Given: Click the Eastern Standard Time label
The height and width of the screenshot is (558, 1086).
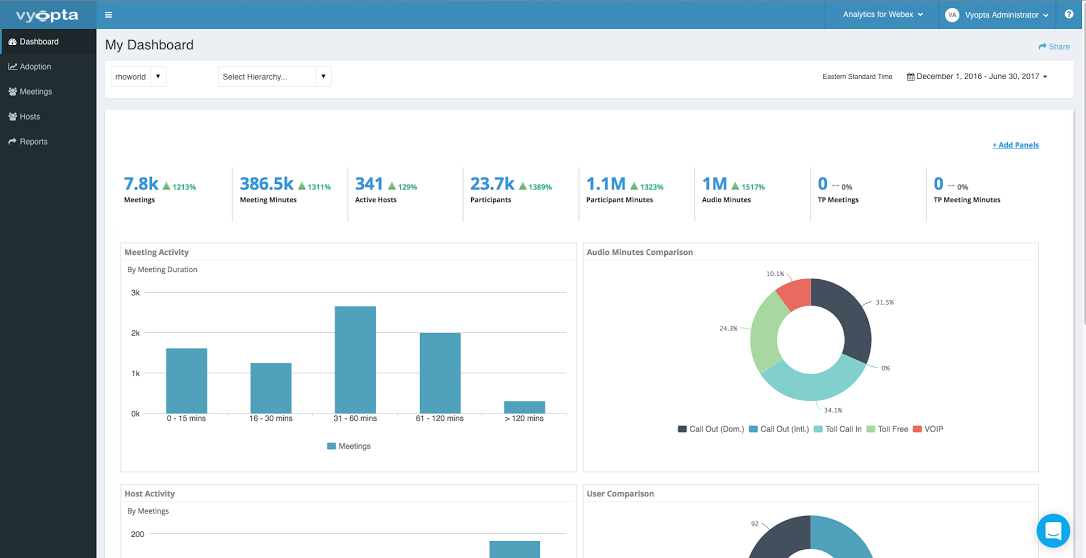Looking at the screenshot, I should click(857, 77).
